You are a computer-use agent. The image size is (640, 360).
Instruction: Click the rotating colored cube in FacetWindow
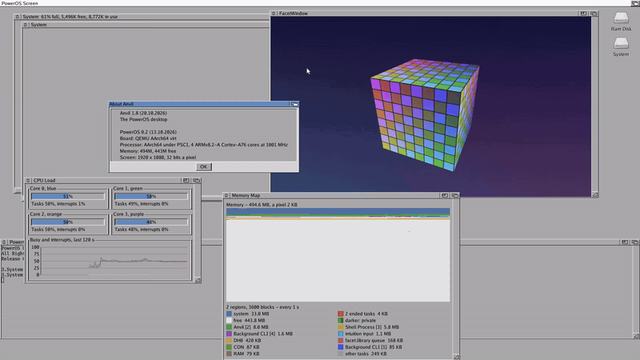[425, 114]
